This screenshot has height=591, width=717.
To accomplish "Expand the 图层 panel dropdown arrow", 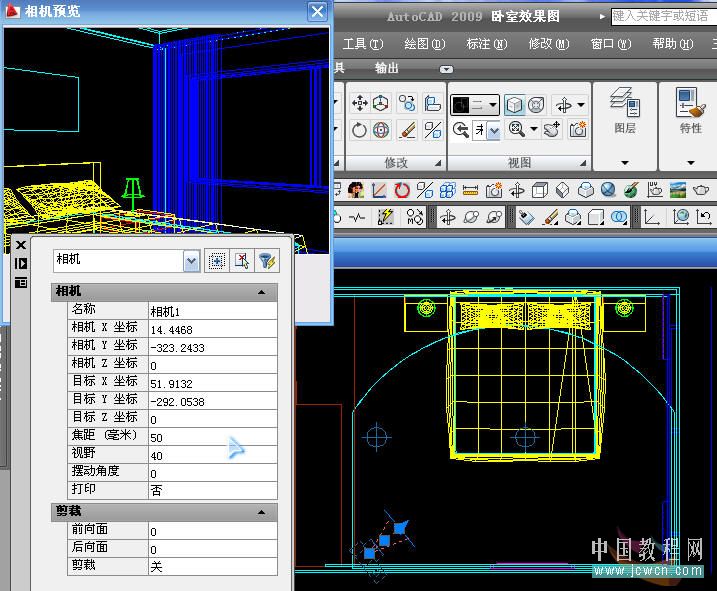I will coord(624,163).
